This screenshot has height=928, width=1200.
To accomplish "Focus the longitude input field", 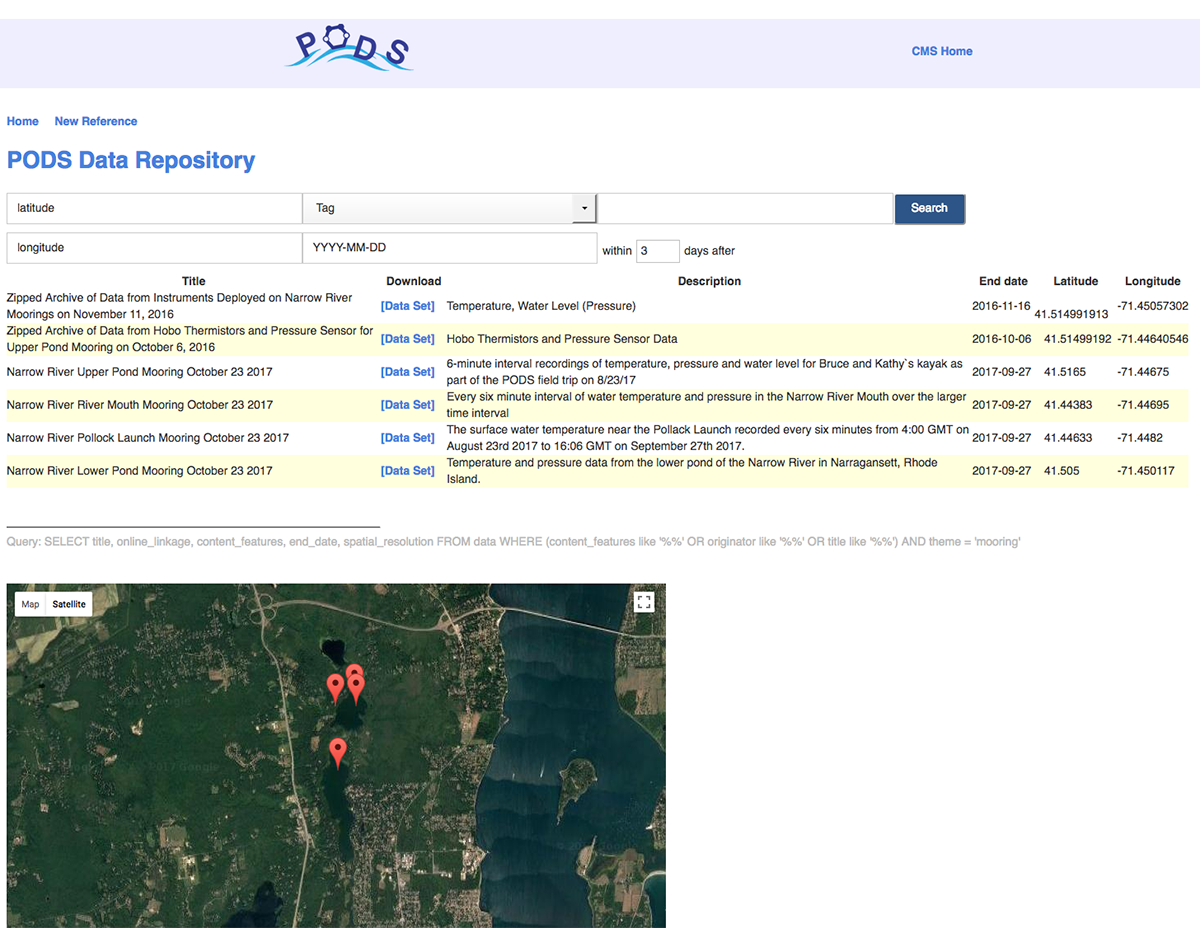I will click(154, 247).
